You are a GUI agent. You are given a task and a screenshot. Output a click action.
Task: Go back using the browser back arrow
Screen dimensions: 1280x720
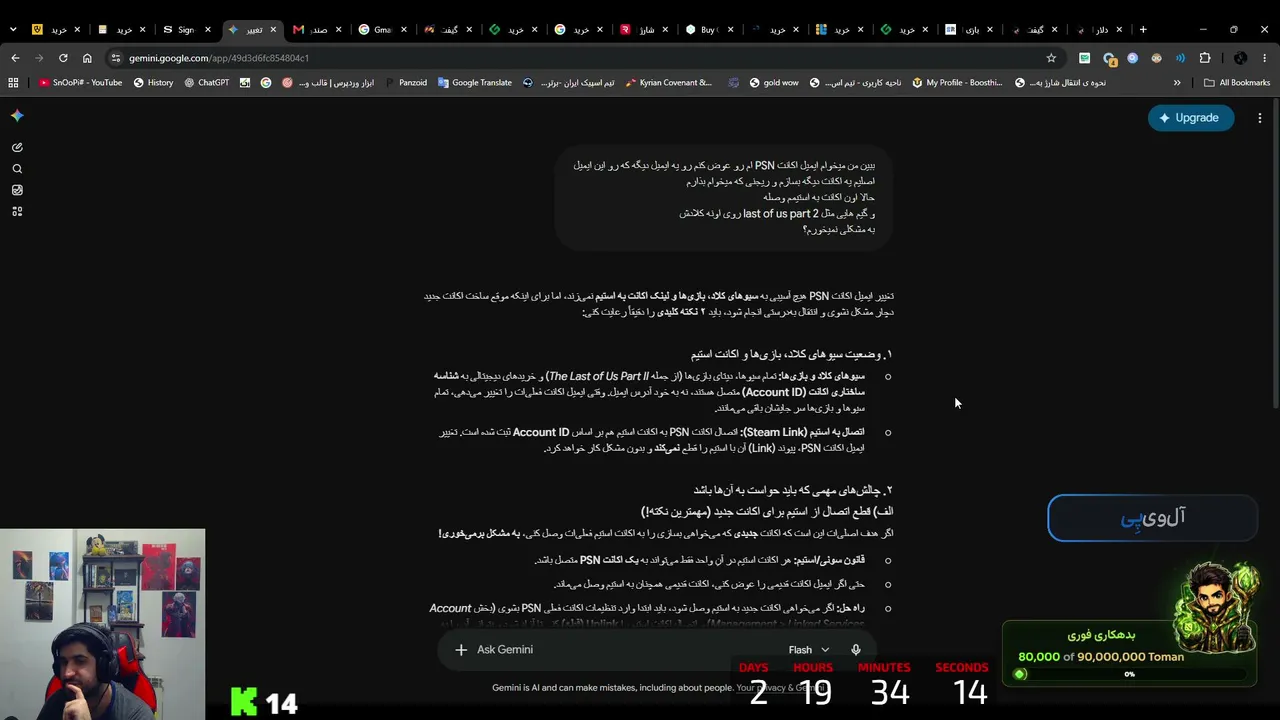(15, 58)
